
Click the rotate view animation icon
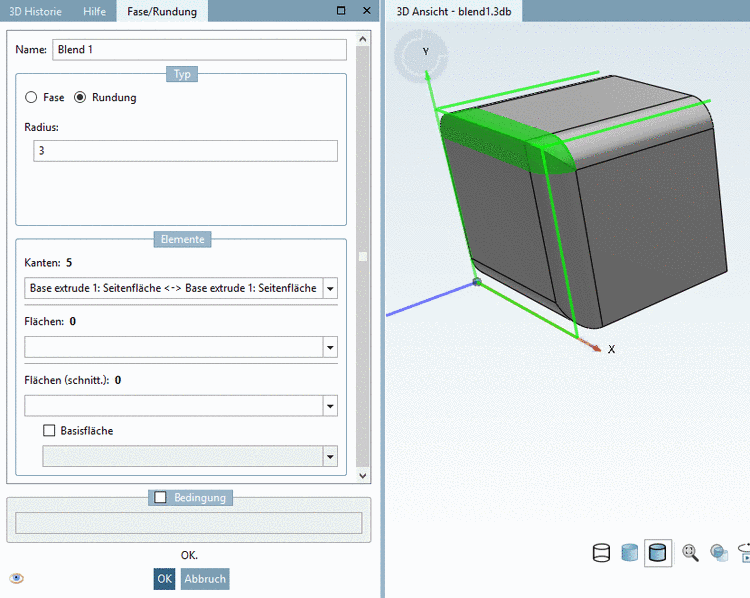pyautogui.click(x=744, y=553)
